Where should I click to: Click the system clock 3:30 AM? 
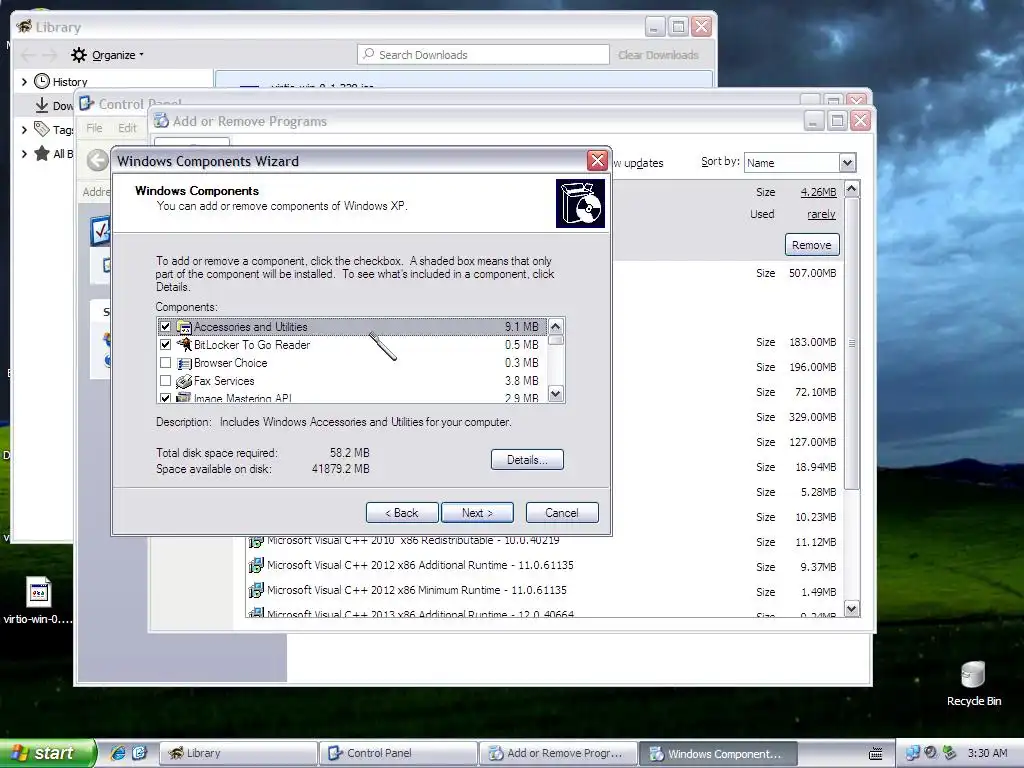click(x=987, y=753)
